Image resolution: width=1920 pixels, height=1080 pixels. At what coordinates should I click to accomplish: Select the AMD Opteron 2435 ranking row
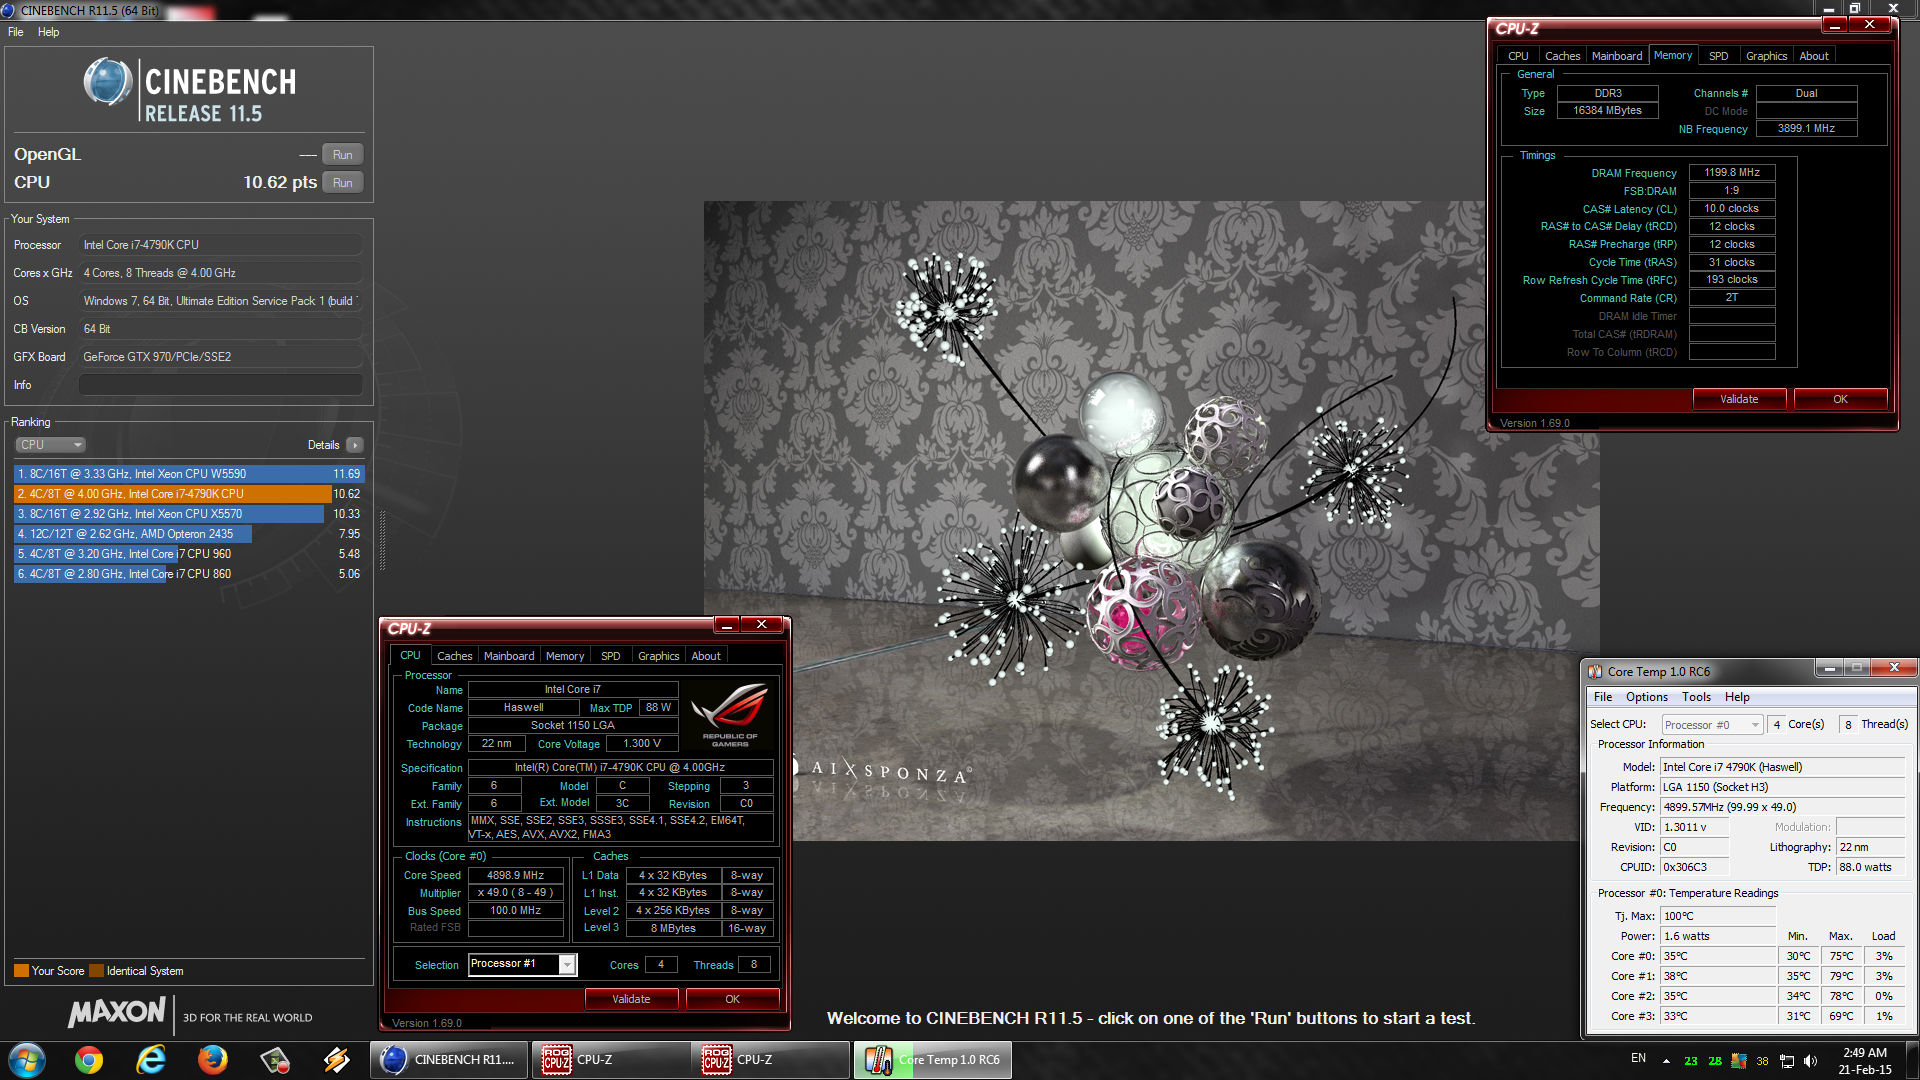(189, 534)
